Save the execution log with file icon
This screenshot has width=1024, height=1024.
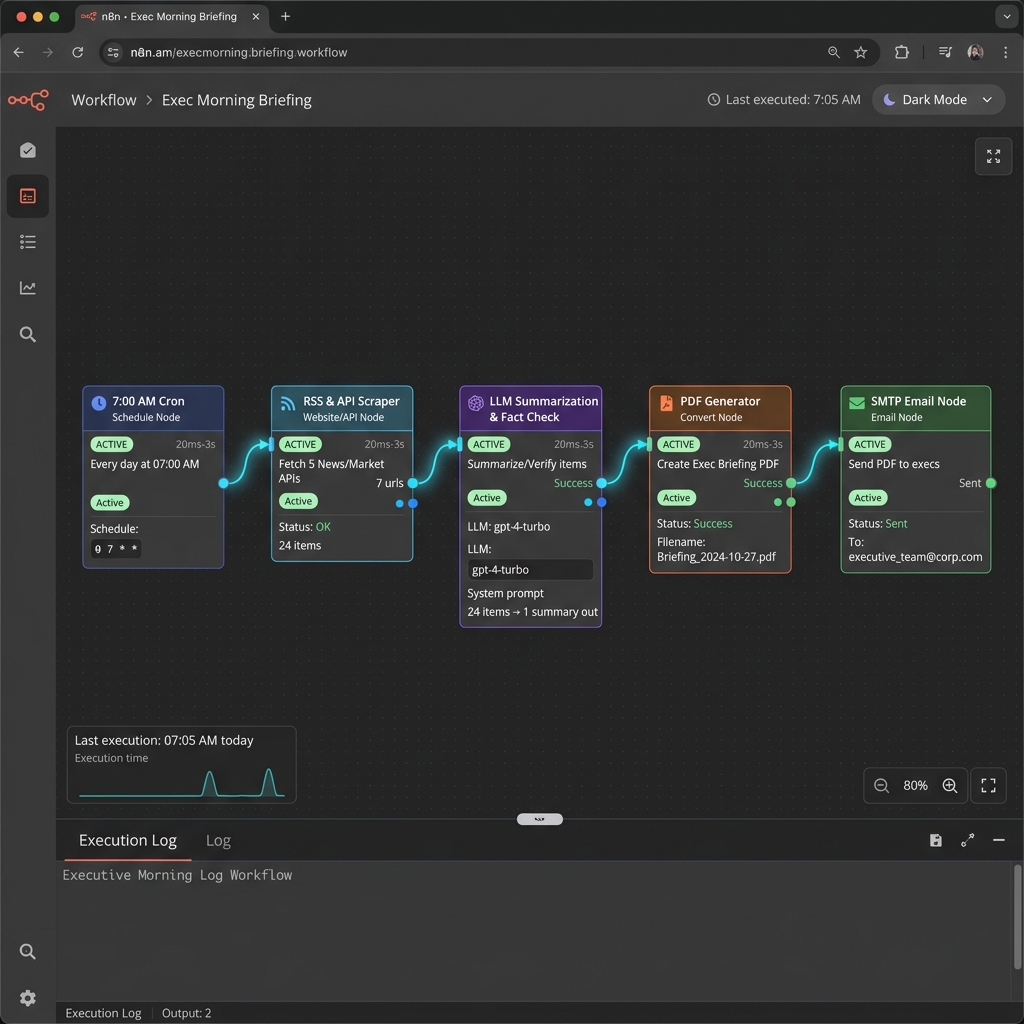pos(935,840)
